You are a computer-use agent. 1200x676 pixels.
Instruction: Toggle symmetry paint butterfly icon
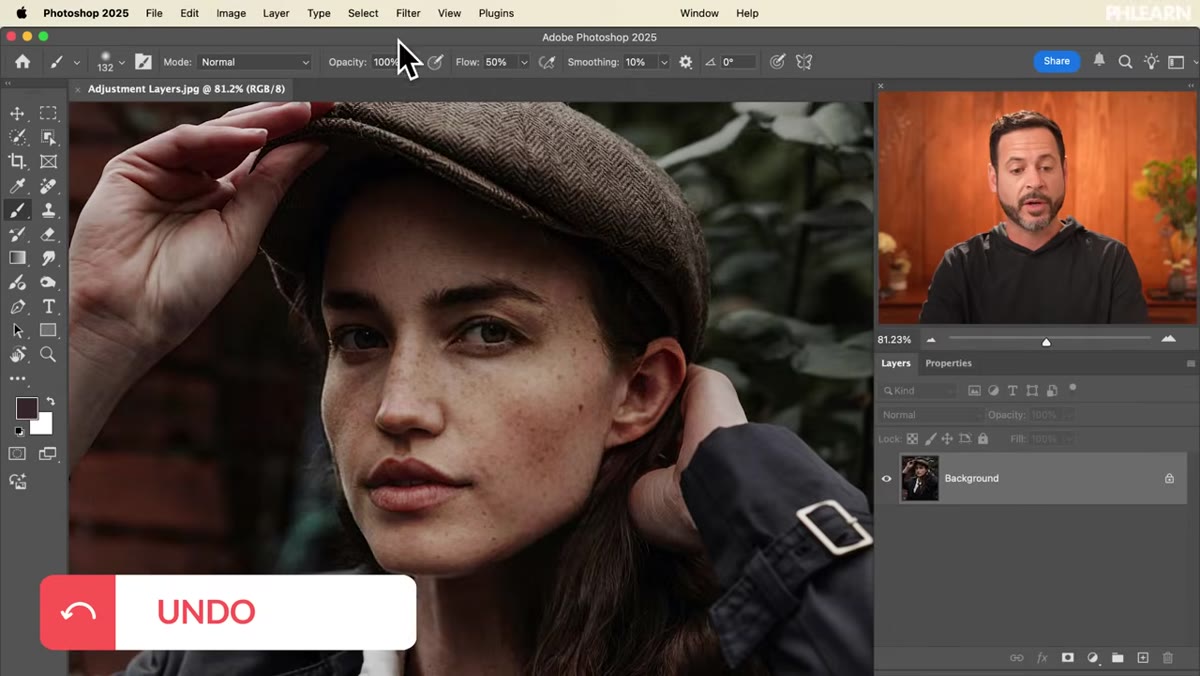(803, 62)
